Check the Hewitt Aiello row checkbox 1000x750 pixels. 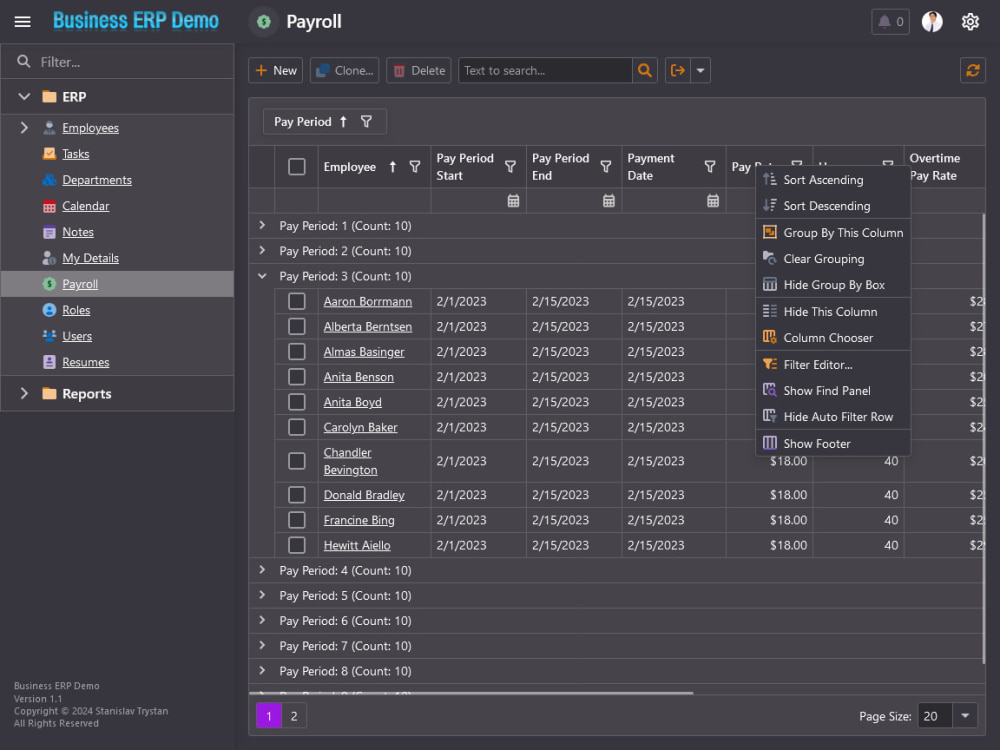click(297, 545)
